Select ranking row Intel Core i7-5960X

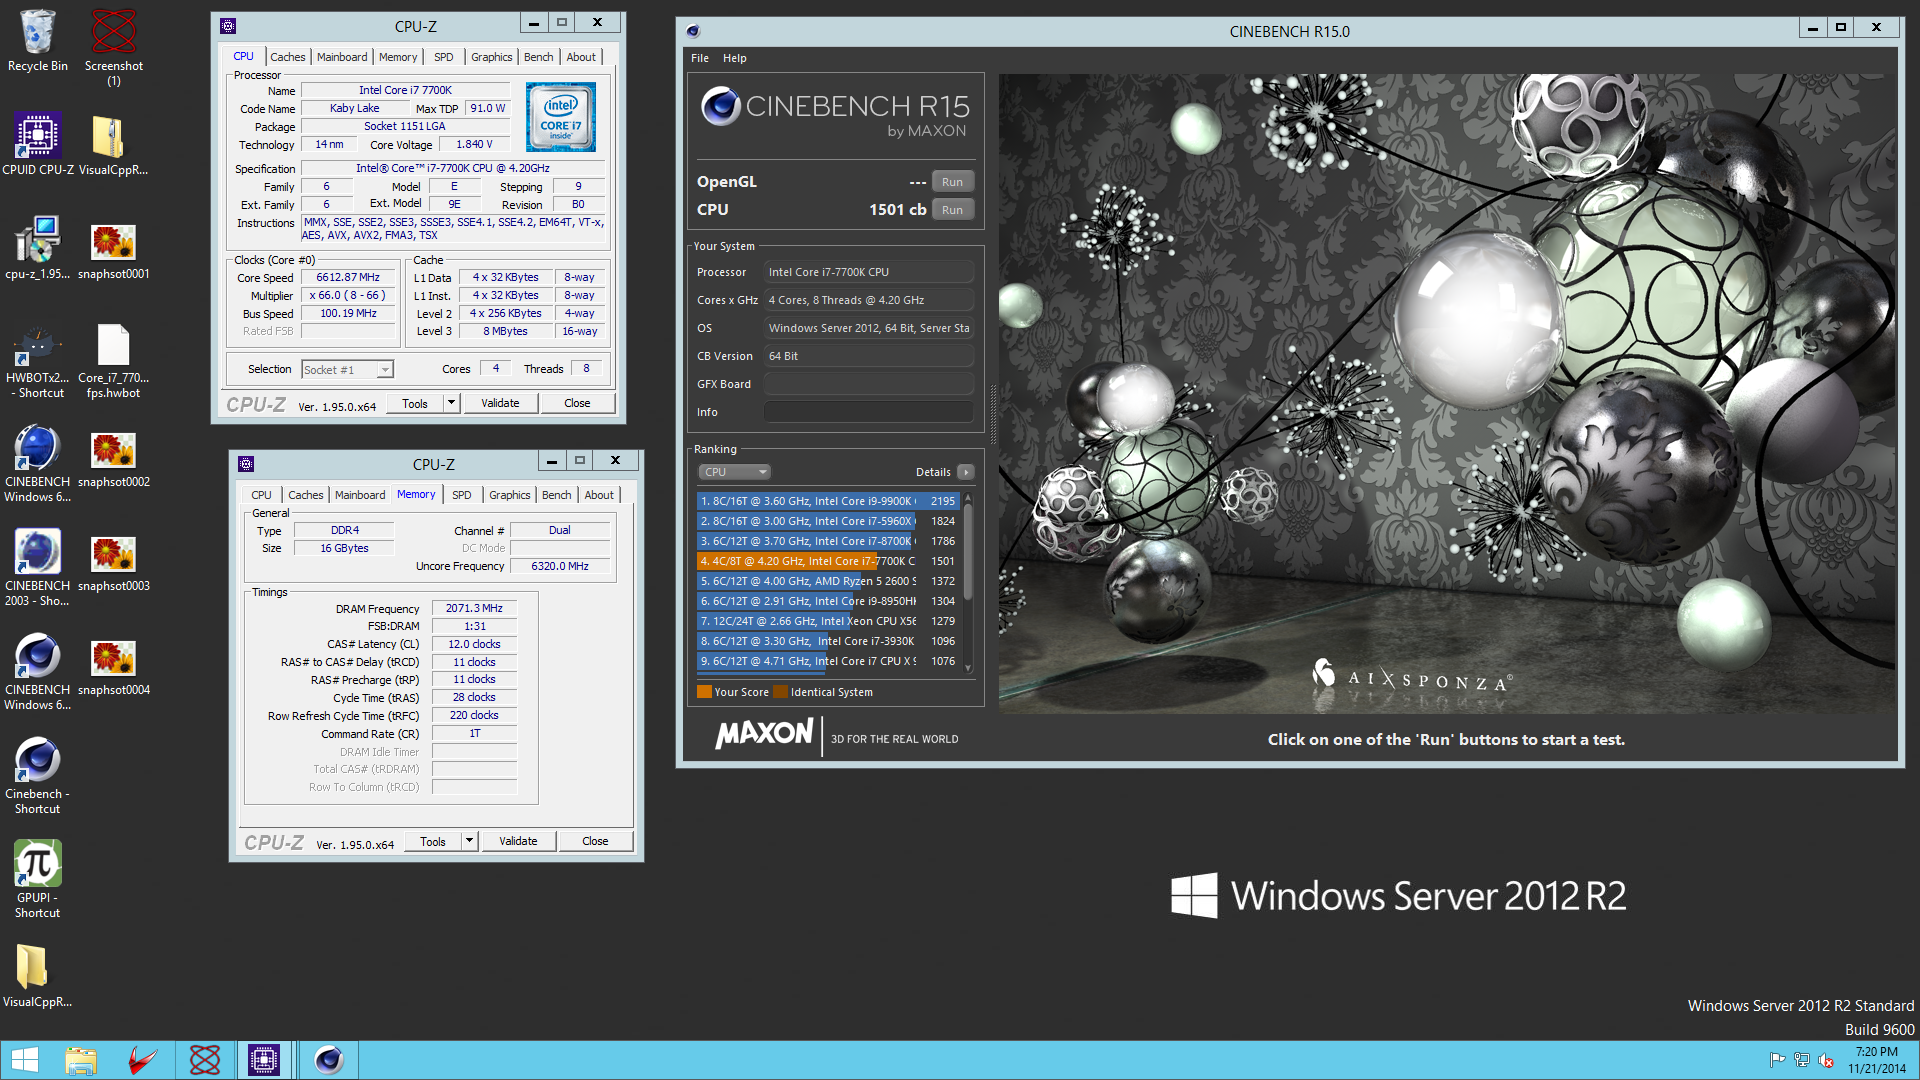tap(828, 521)
